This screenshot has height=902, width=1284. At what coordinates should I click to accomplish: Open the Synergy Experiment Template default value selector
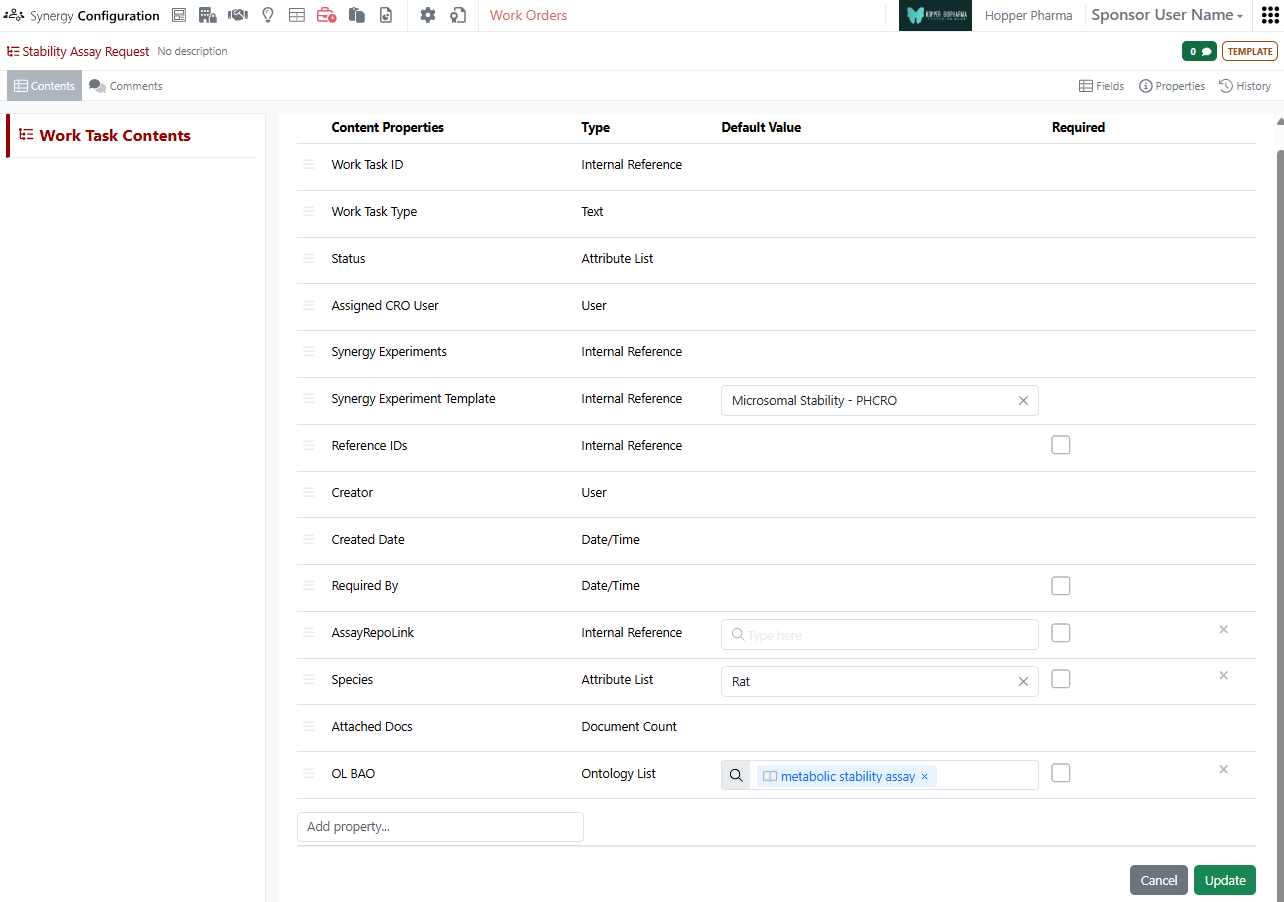880,401
